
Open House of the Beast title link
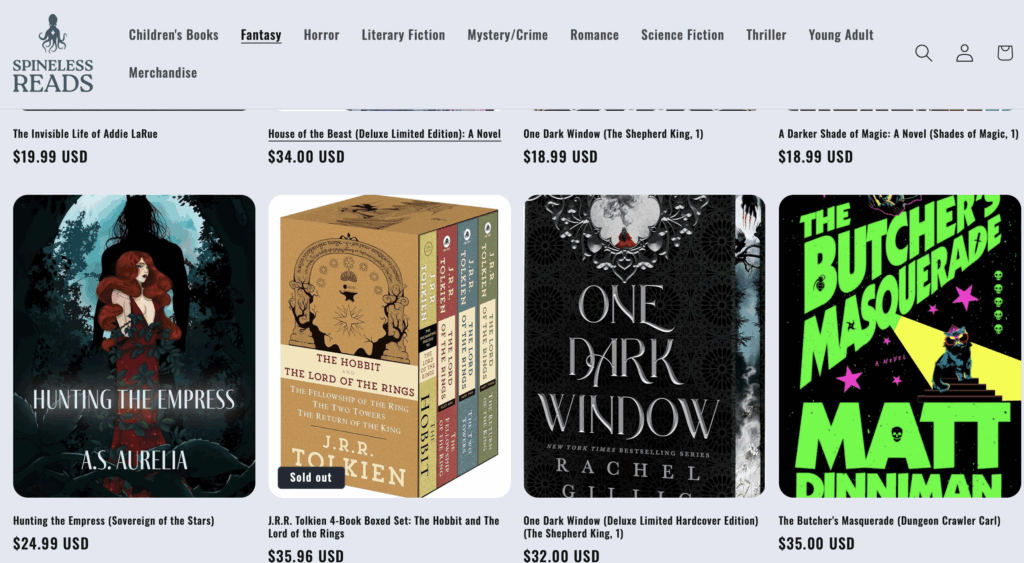(x=385, y=134)
